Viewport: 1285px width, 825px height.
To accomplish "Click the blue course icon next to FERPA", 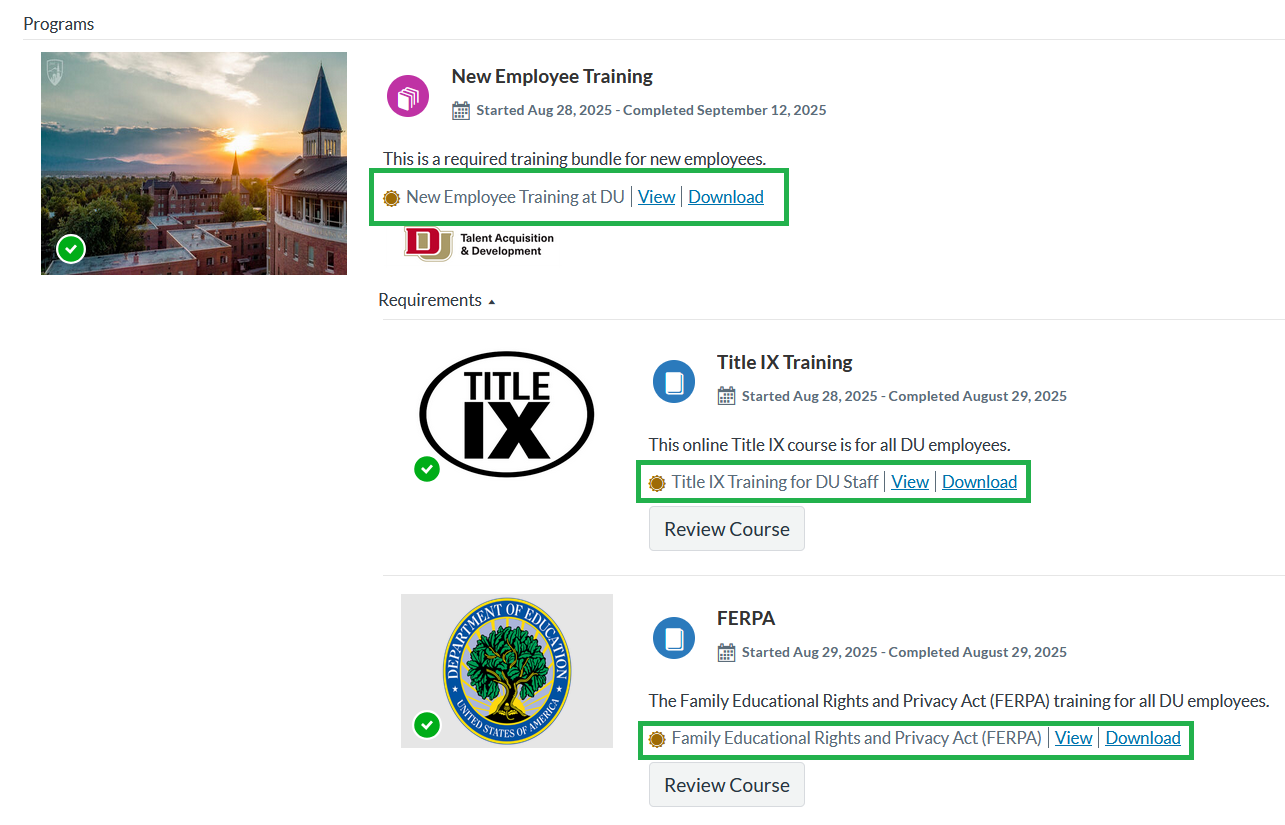I will (673, 637).
